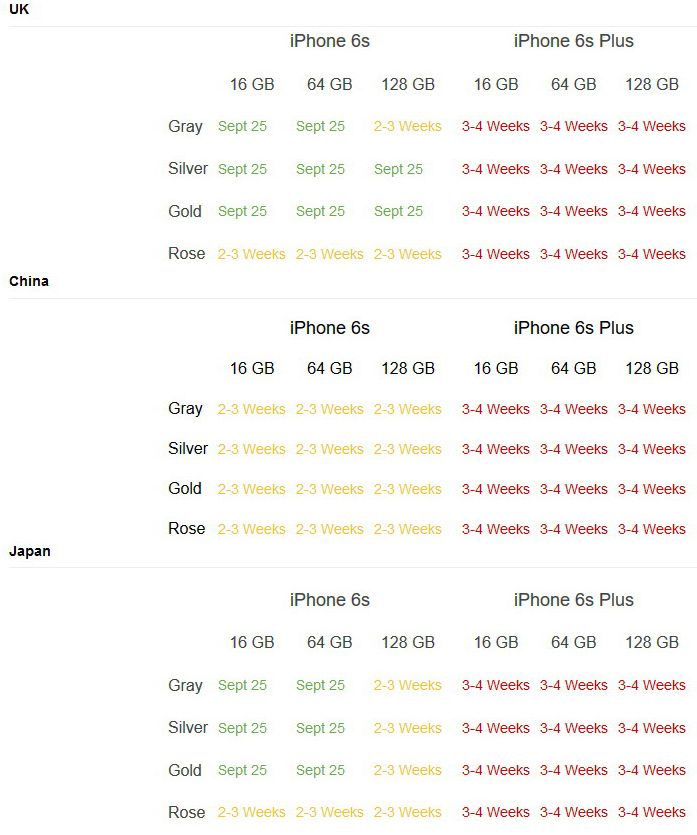Screen dimensions: 697x835
Task: Select China Rose iPhone 6s 64 GB availability
Action: coord(329,530)
